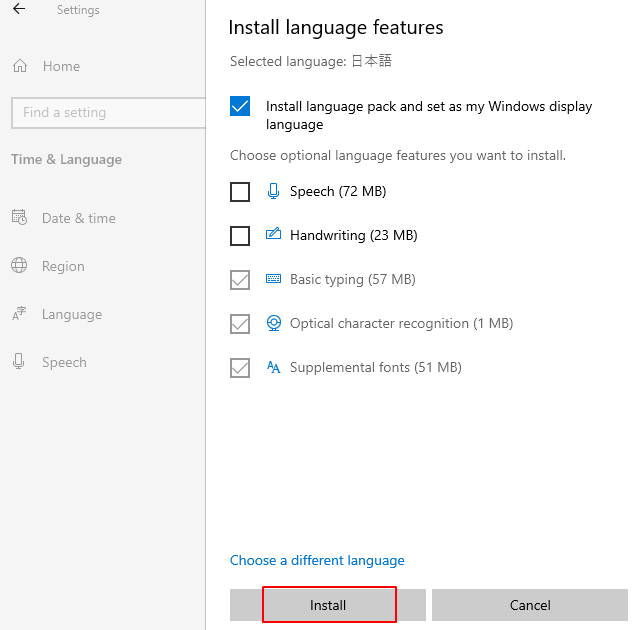
Task: Uncheck Install language pack as display language
Action: pos(240,106)
